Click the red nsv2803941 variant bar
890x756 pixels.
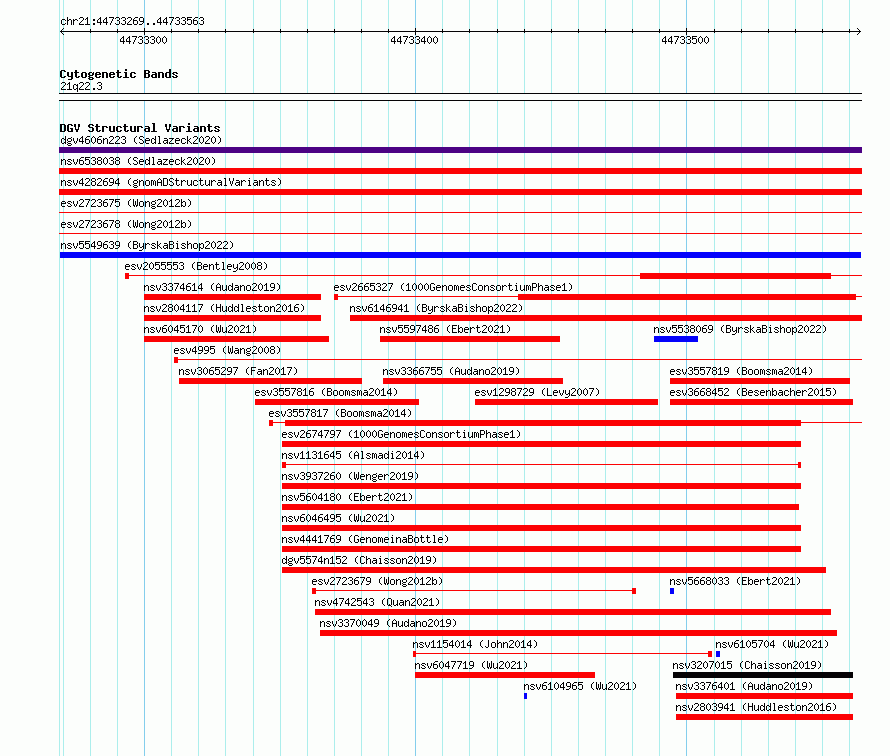point(764,717)
